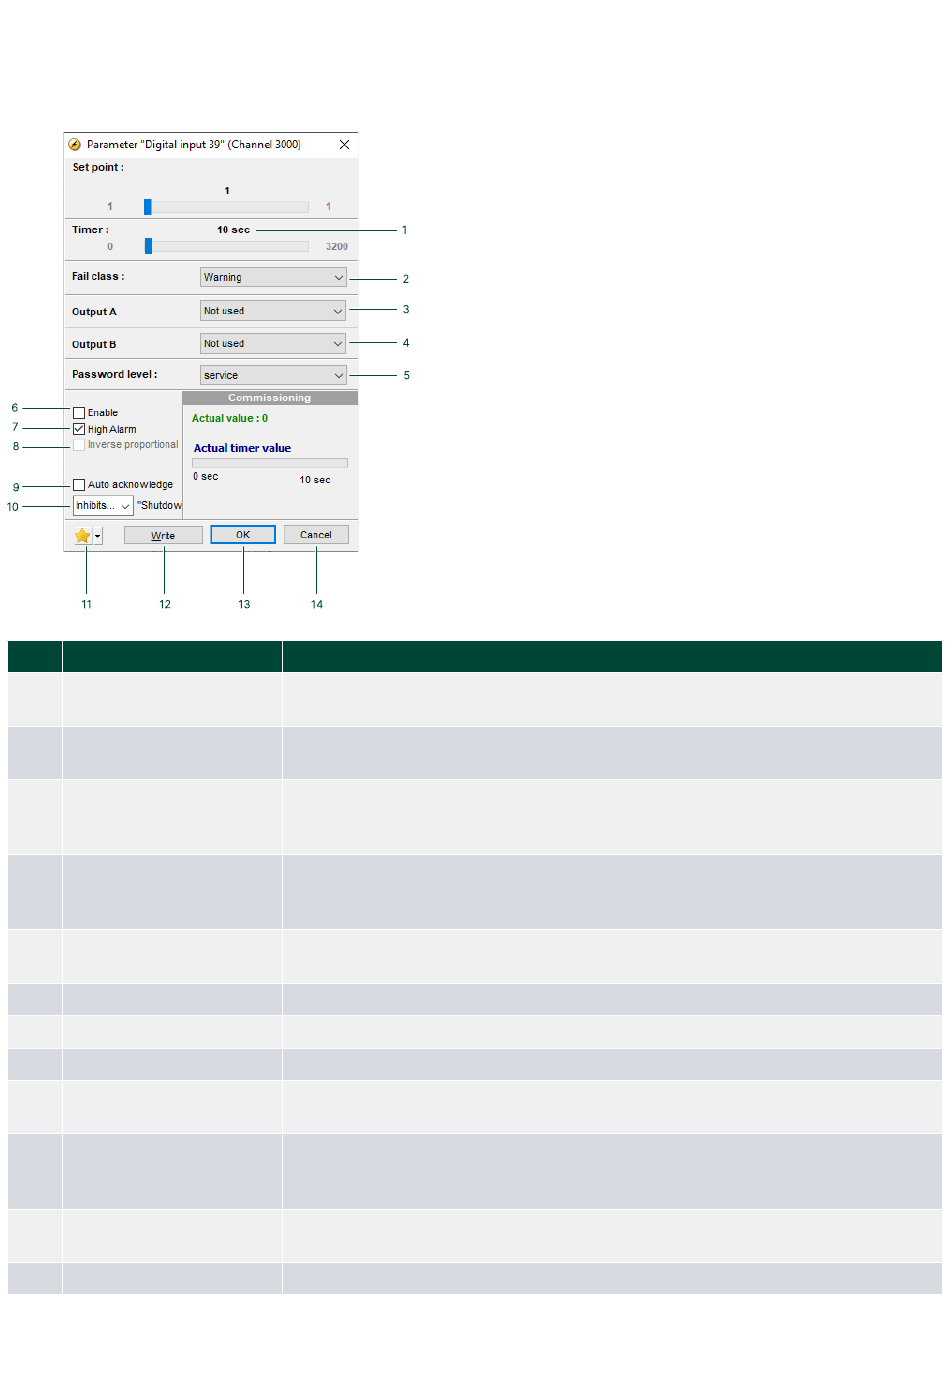950x1387 pixels.
Task: Confirm changes with the OK button
Action: pos(243,535)
